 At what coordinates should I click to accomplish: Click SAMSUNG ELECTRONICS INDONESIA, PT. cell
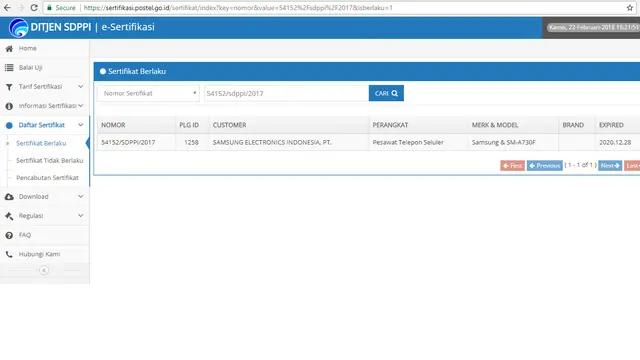click(x=272, y=142)
